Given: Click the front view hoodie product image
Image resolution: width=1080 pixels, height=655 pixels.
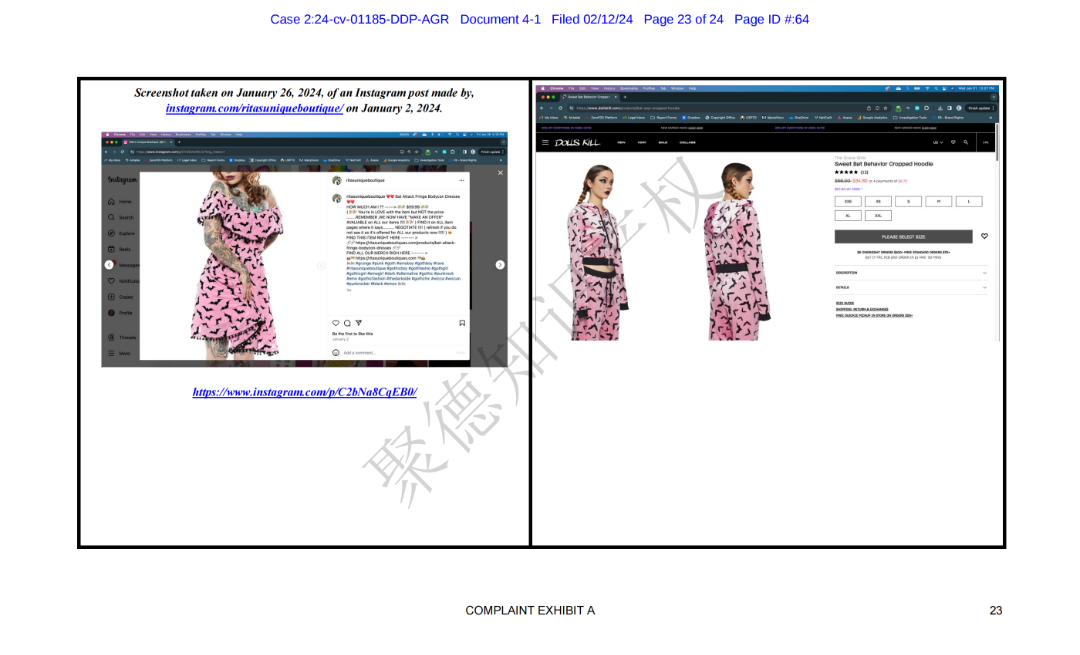Looking at the screenshot, I should (x=599, y=251).
